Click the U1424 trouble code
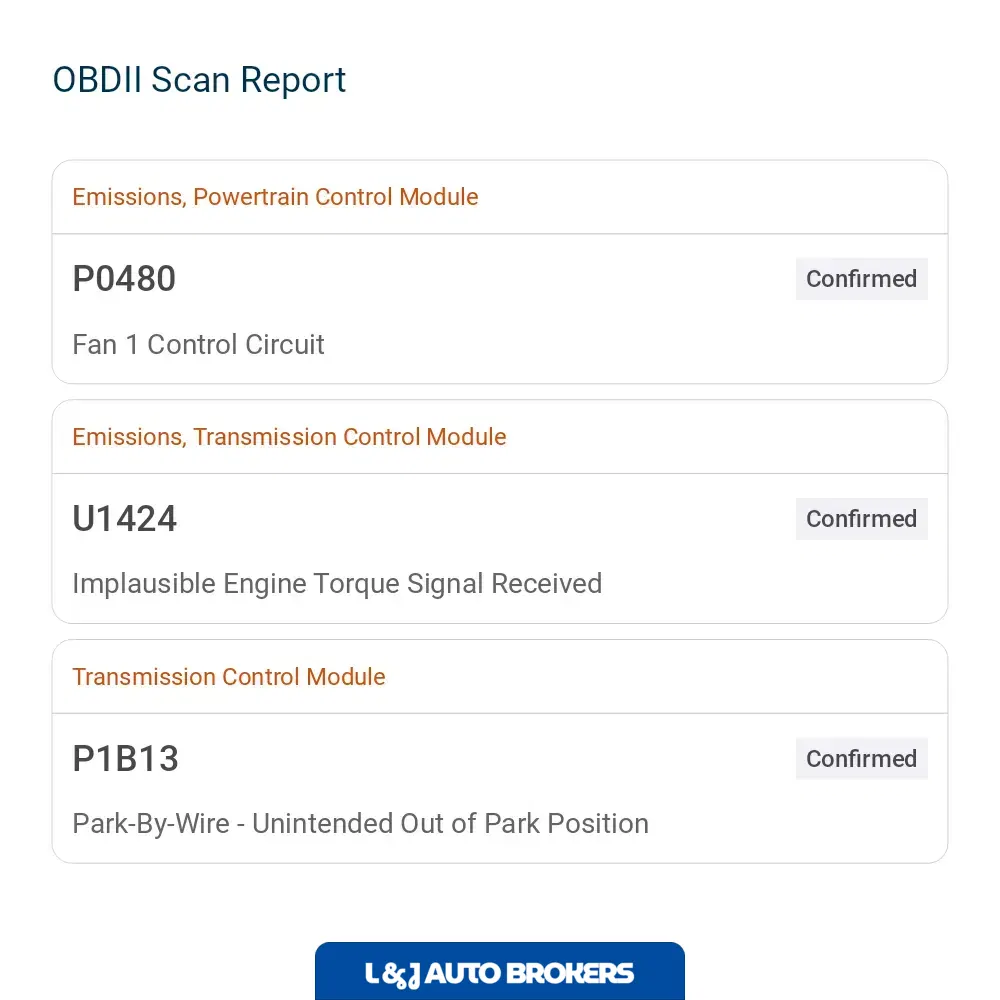This screenshot has height=1000, width=1000. point(124,518)
